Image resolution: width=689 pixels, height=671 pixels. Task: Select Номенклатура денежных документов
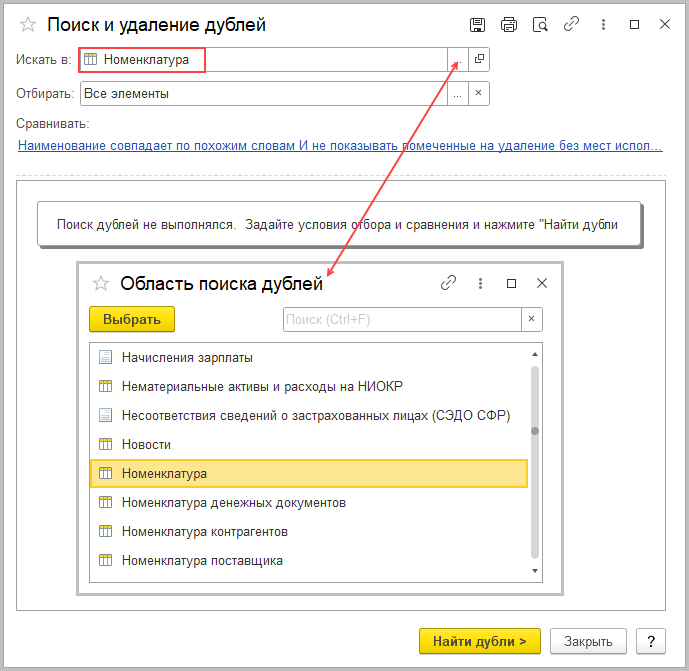(308, 502)
